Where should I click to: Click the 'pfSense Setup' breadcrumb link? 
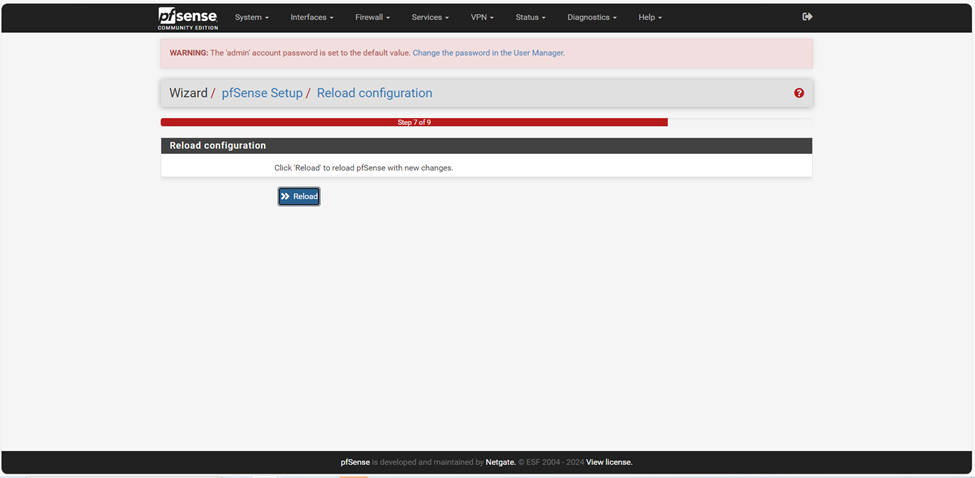pos(261,93)
